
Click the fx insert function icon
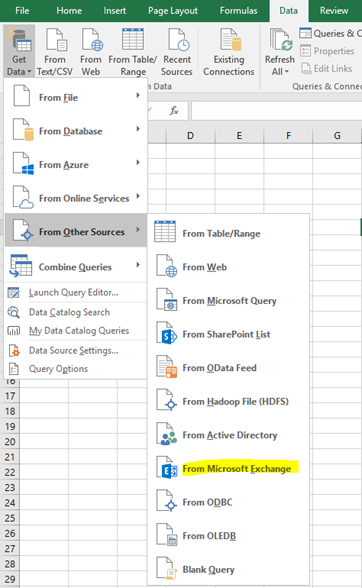(174, 110)
